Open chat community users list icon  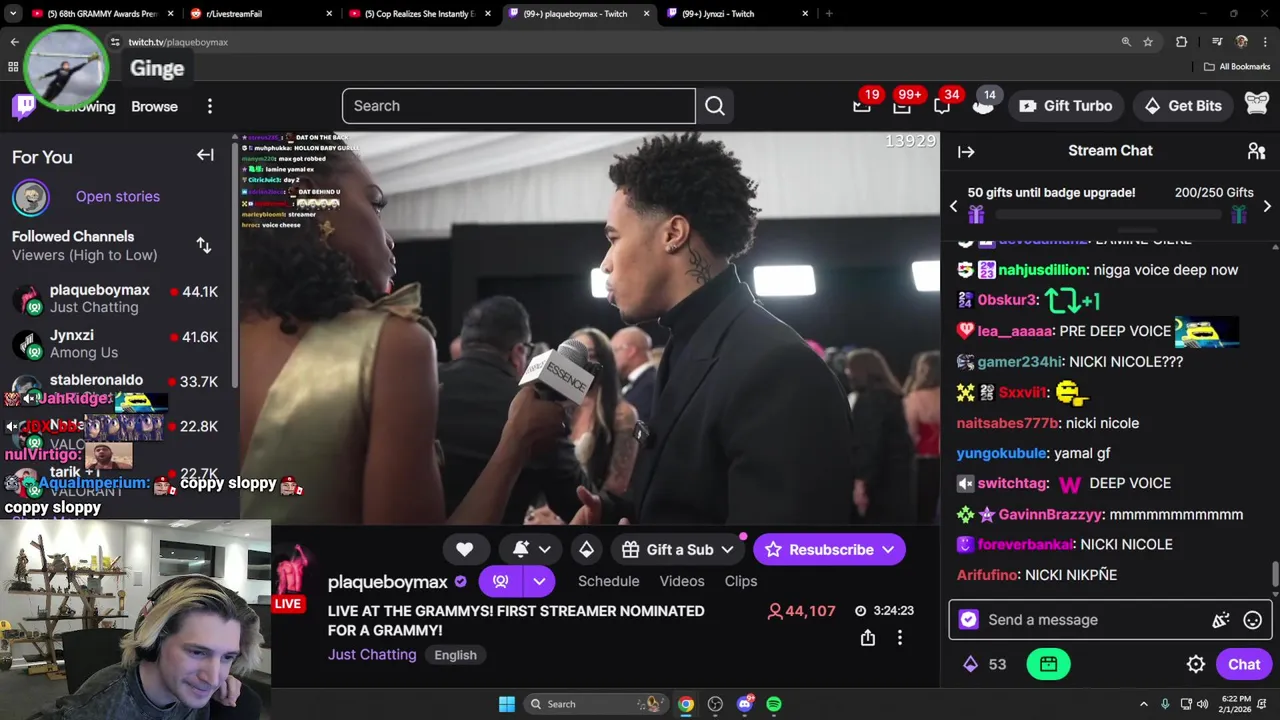(1256, 151)
